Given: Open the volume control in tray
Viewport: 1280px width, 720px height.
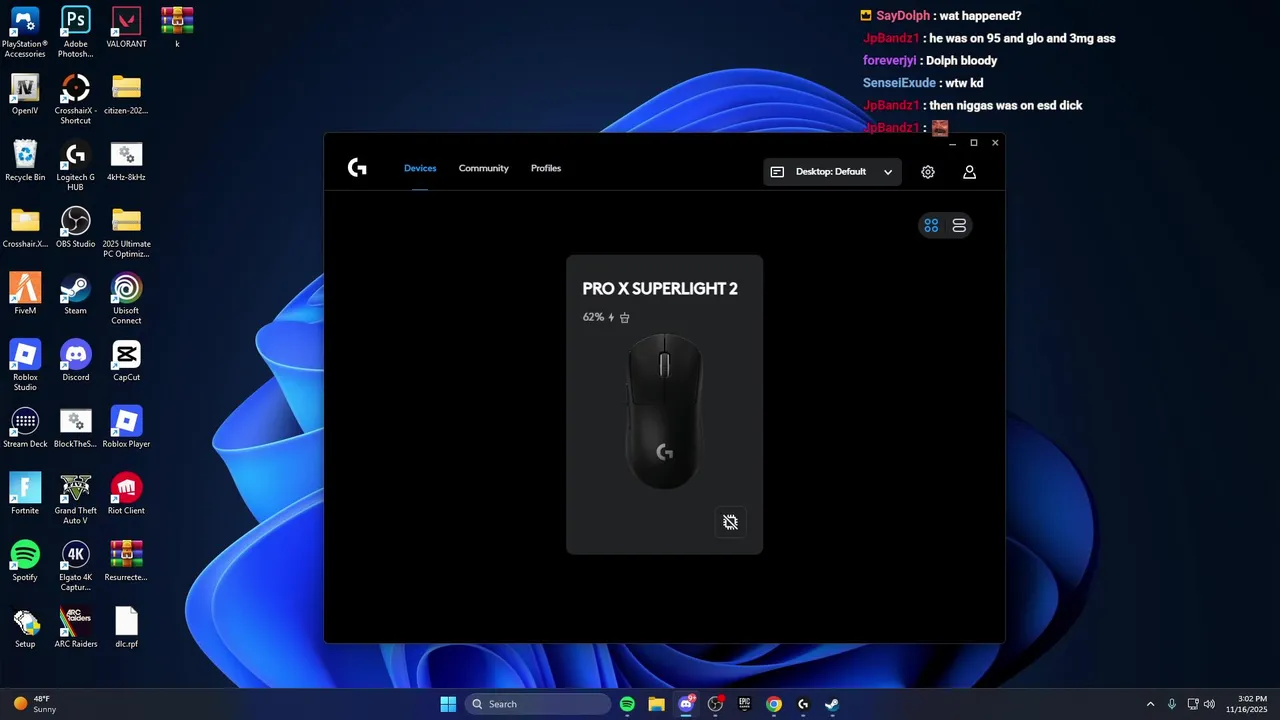Looking at the screenshot, I should click(1209, 704).
